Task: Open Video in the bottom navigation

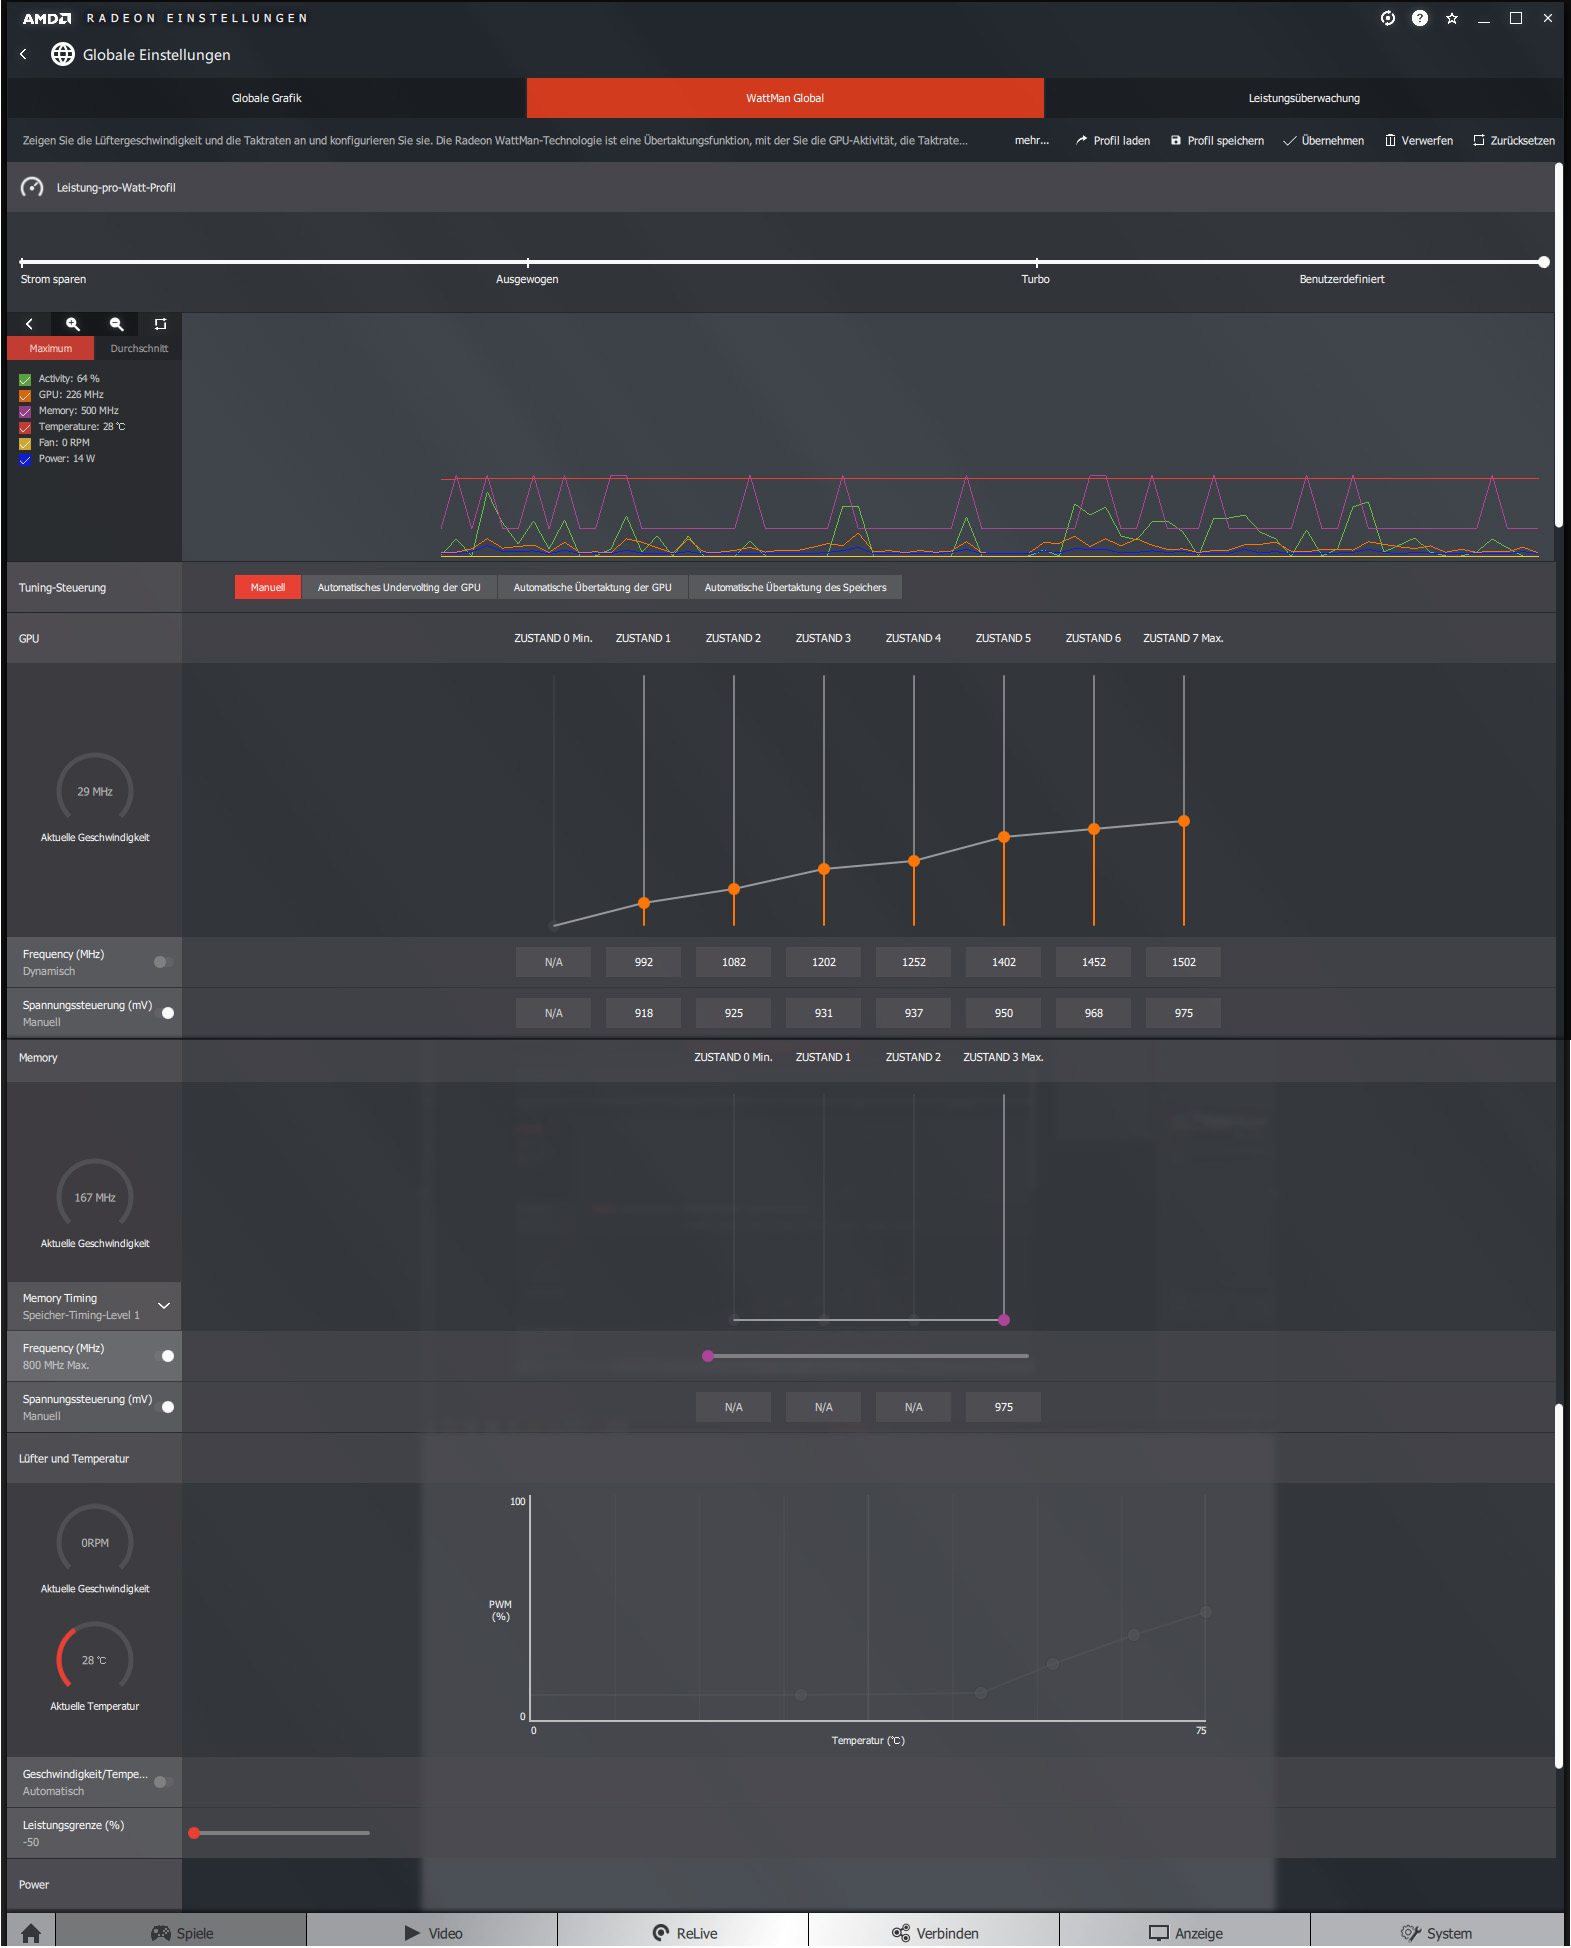Action: coord(433,1933)
